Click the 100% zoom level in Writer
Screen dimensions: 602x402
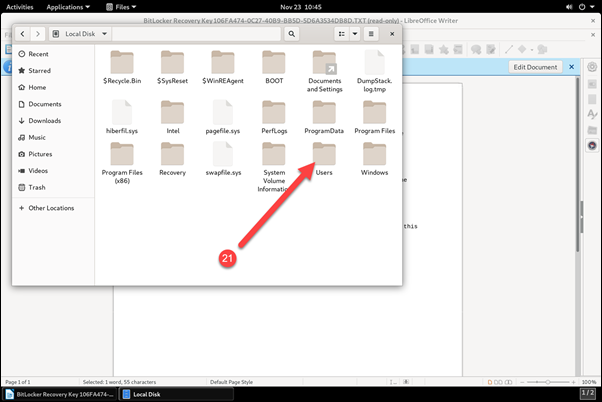coord(589,382)
